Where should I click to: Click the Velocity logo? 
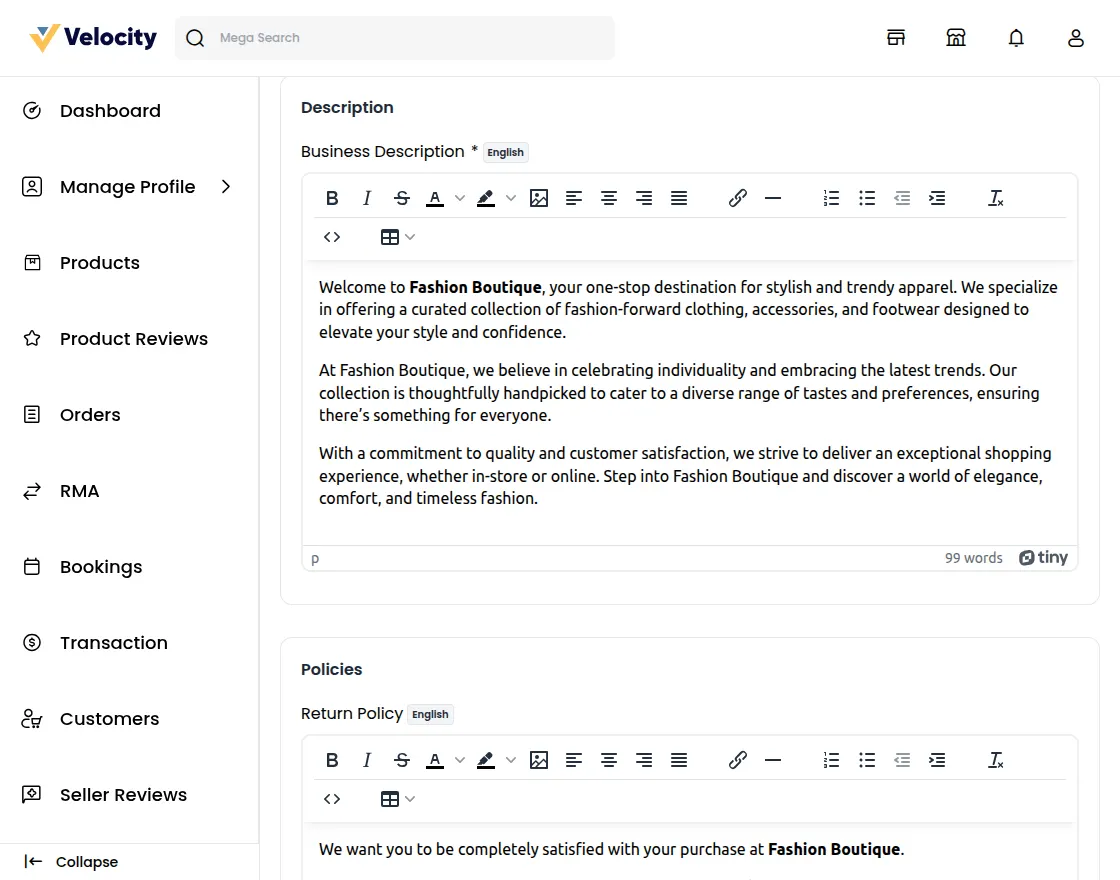[x=93, y=38]
